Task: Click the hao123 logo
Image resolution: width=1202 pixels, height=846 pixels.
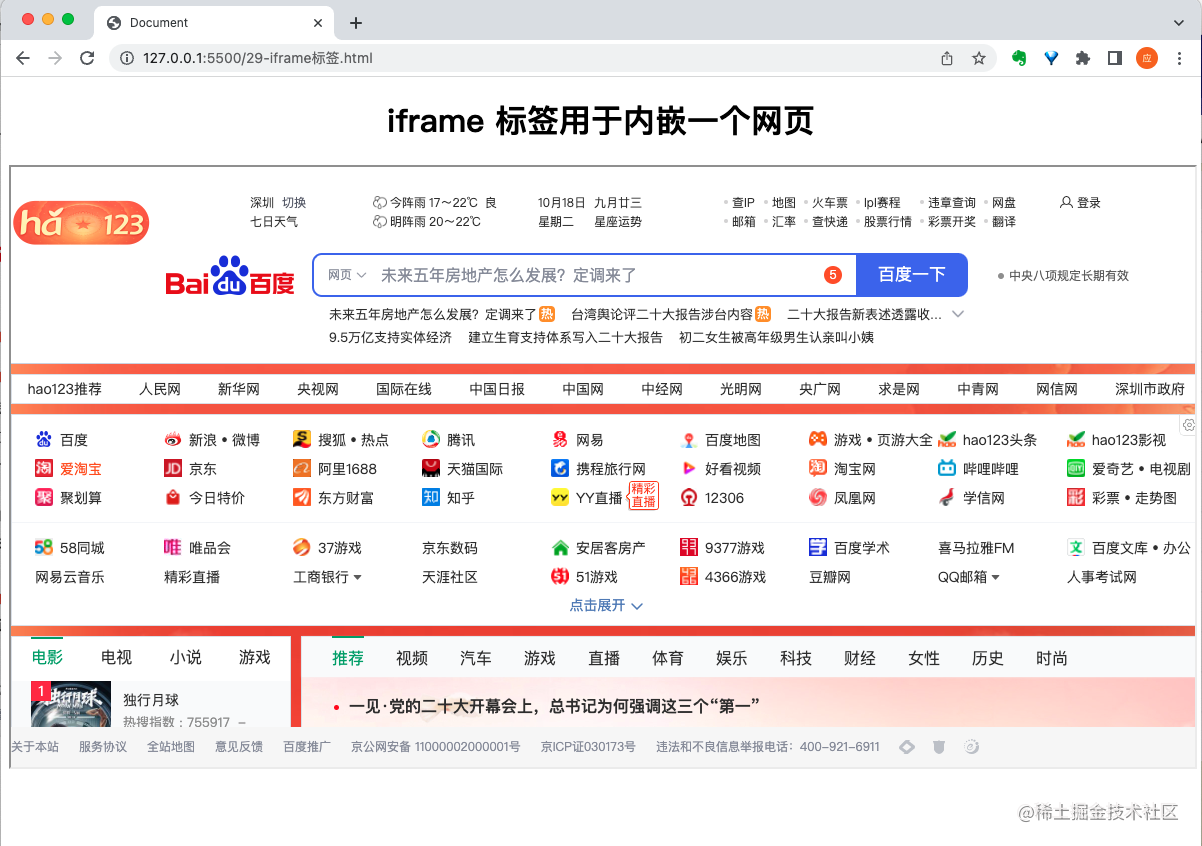Action: pyautogui.click(x=81, y=222)
